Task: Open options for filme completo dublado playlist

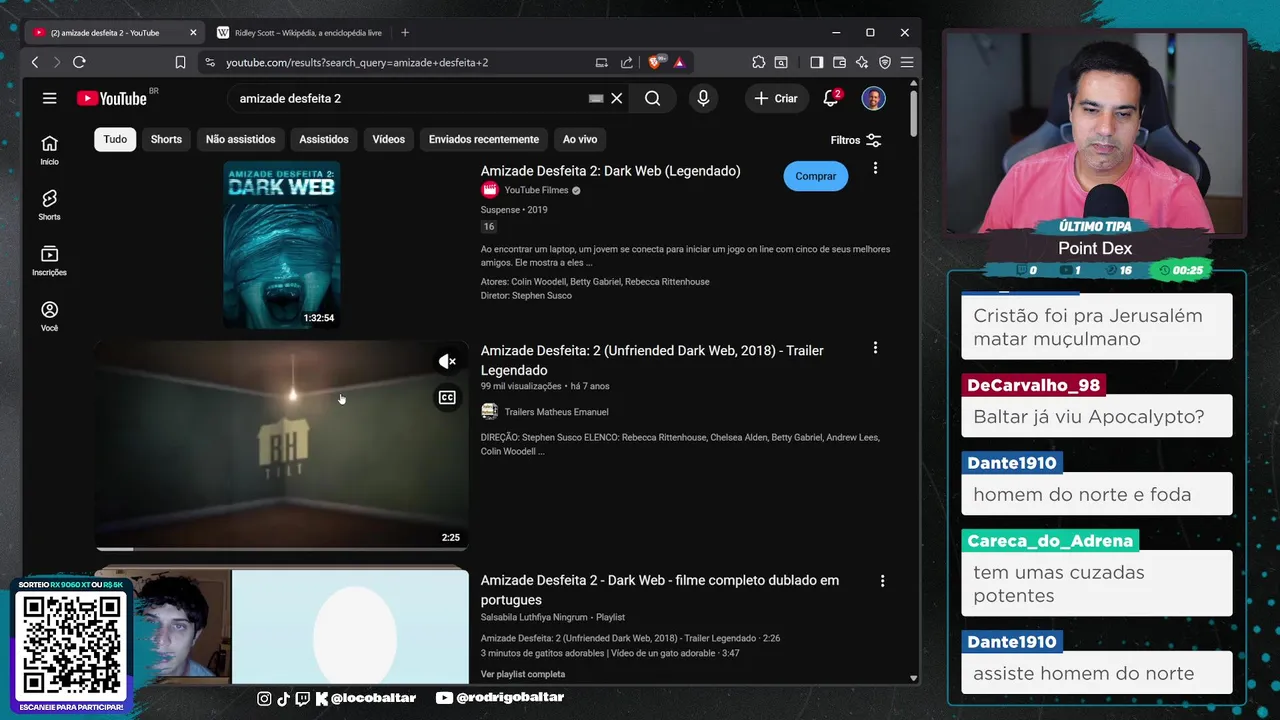Action: [882, 581]
